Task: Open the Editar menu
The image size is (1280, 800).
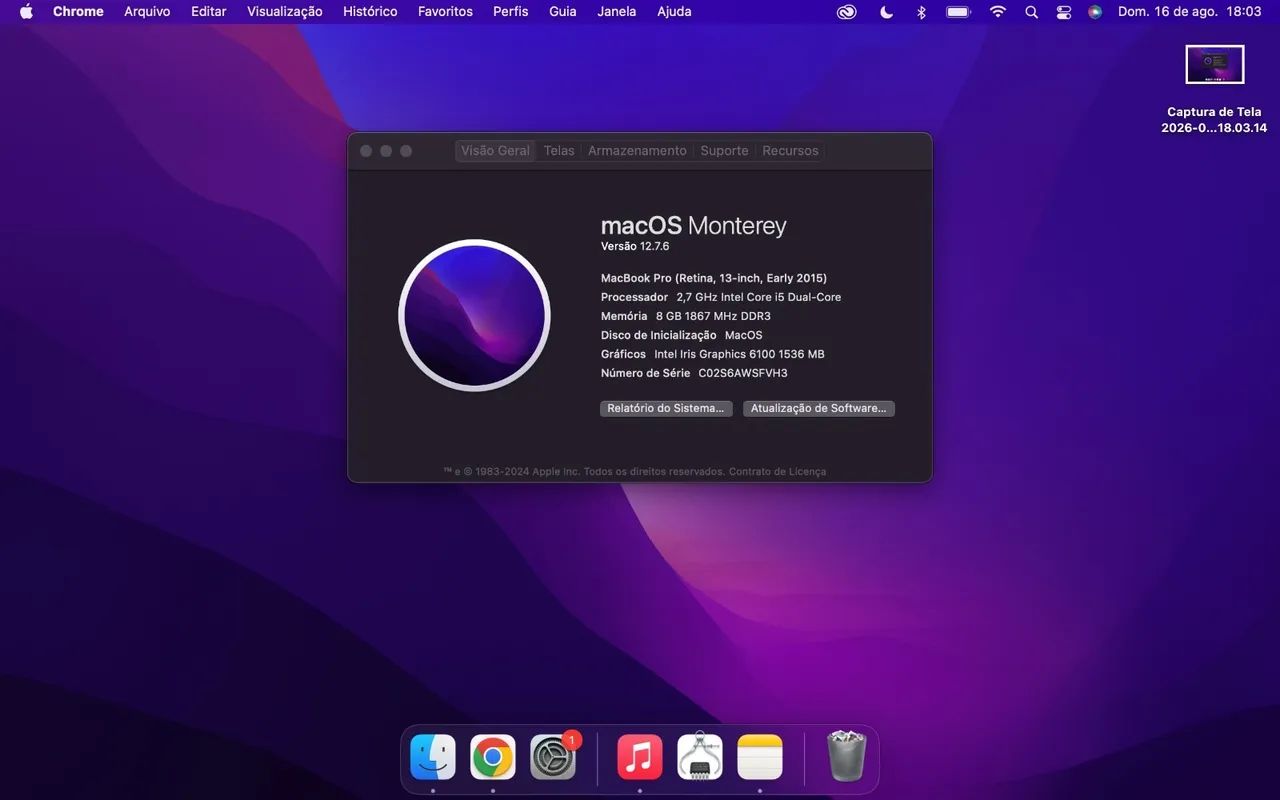Action: pos(209,12)
